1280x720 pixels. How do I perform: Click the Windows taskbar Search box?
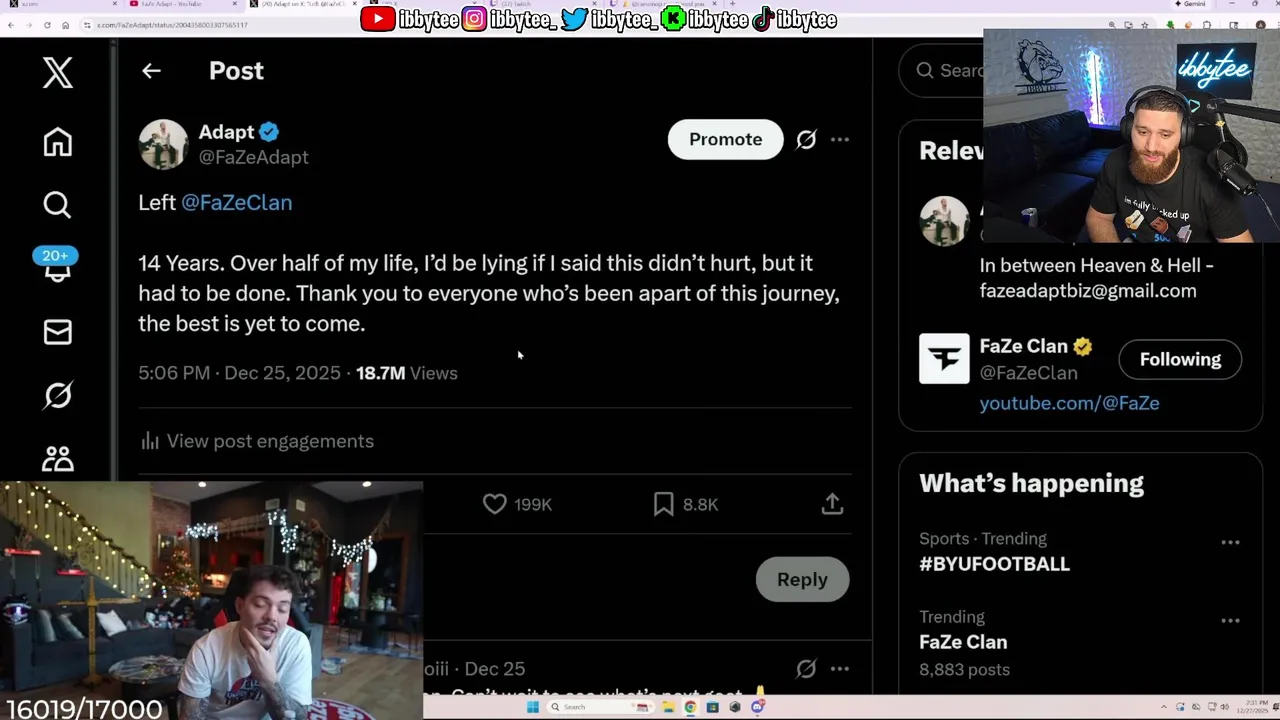pyautogui.click(x=600, y=707)
